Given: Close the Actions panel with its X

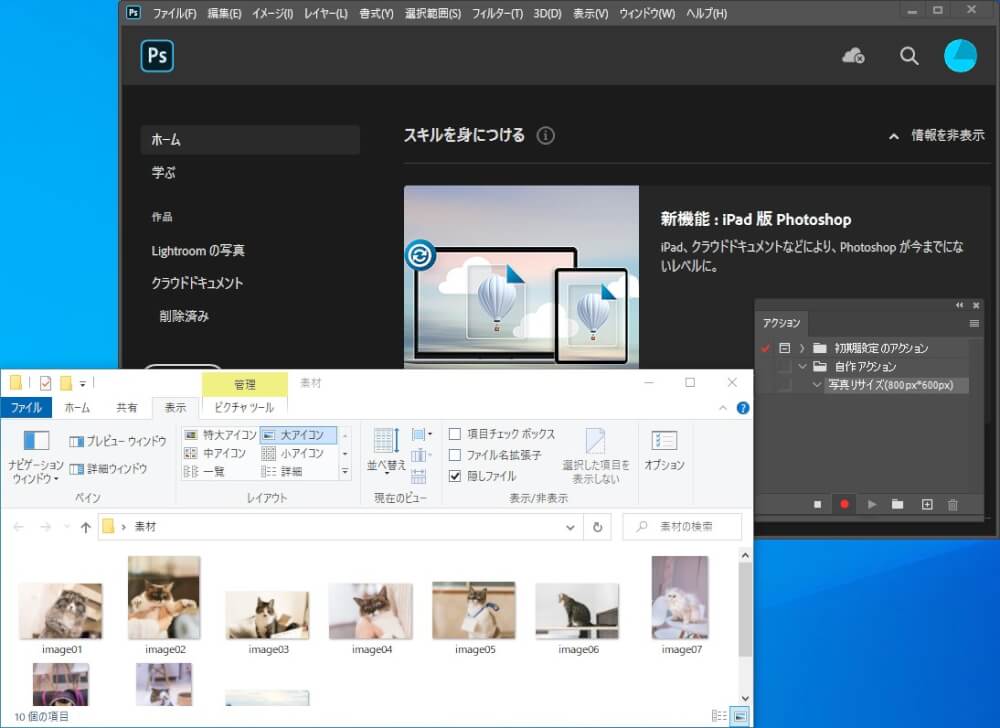Looking at the screenshot, I should point(976,305).
